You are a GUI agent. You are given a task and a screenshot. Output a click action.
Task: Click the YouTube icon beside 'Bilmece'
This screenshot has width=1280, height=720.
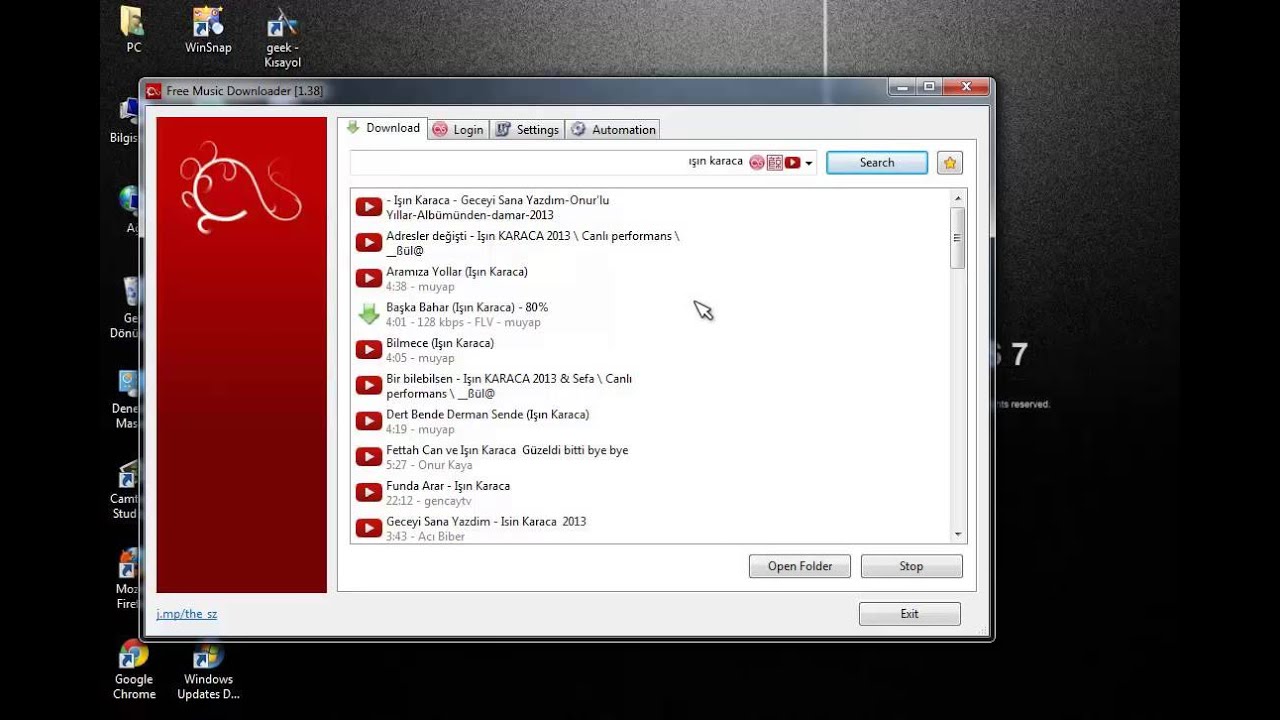369,349
